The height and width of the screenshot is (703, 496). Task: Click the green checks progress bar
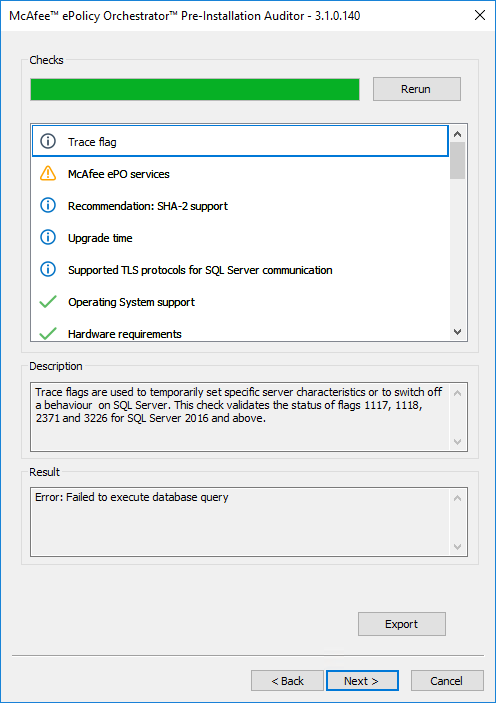[195, 89]
